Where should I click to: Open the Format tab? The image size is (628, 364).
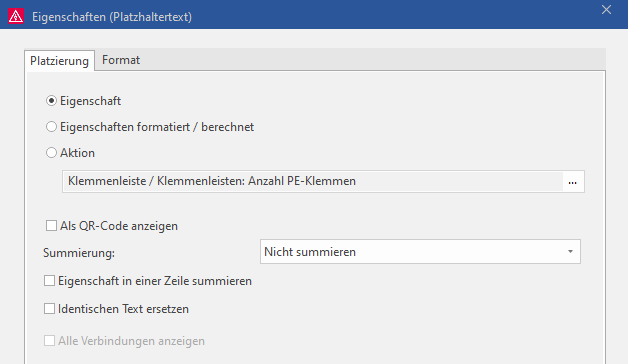[x=121, y=60]
